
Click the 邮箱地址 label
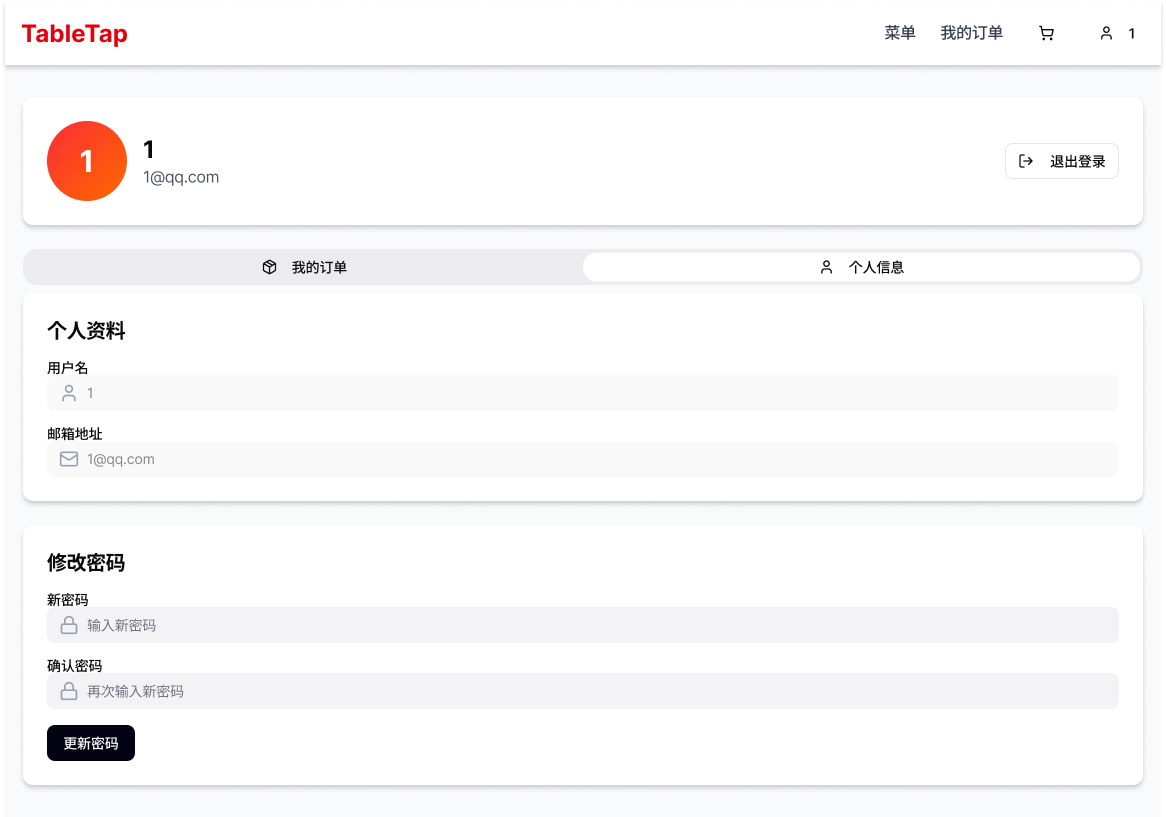click(x=74, y=434)
